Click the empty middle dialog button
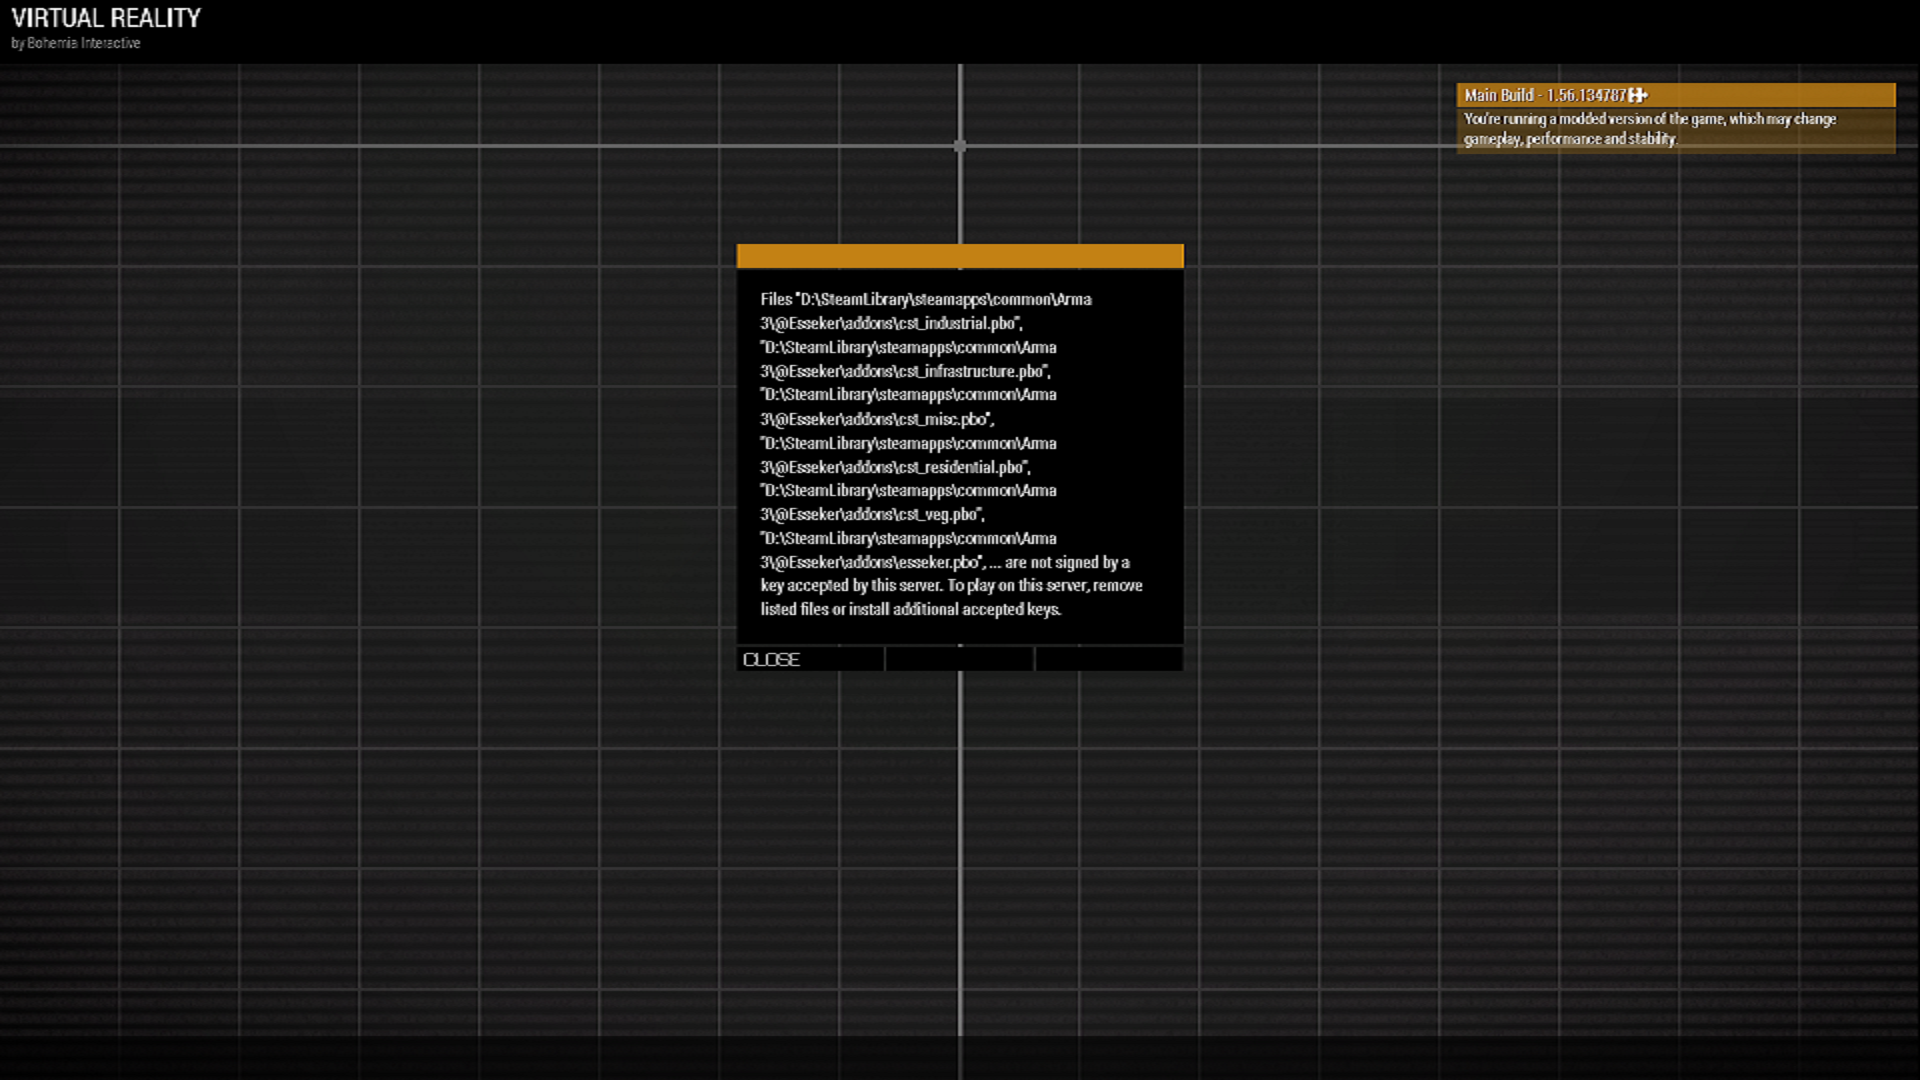This screenshot has height=1080, width=1920. click(959, 660)
